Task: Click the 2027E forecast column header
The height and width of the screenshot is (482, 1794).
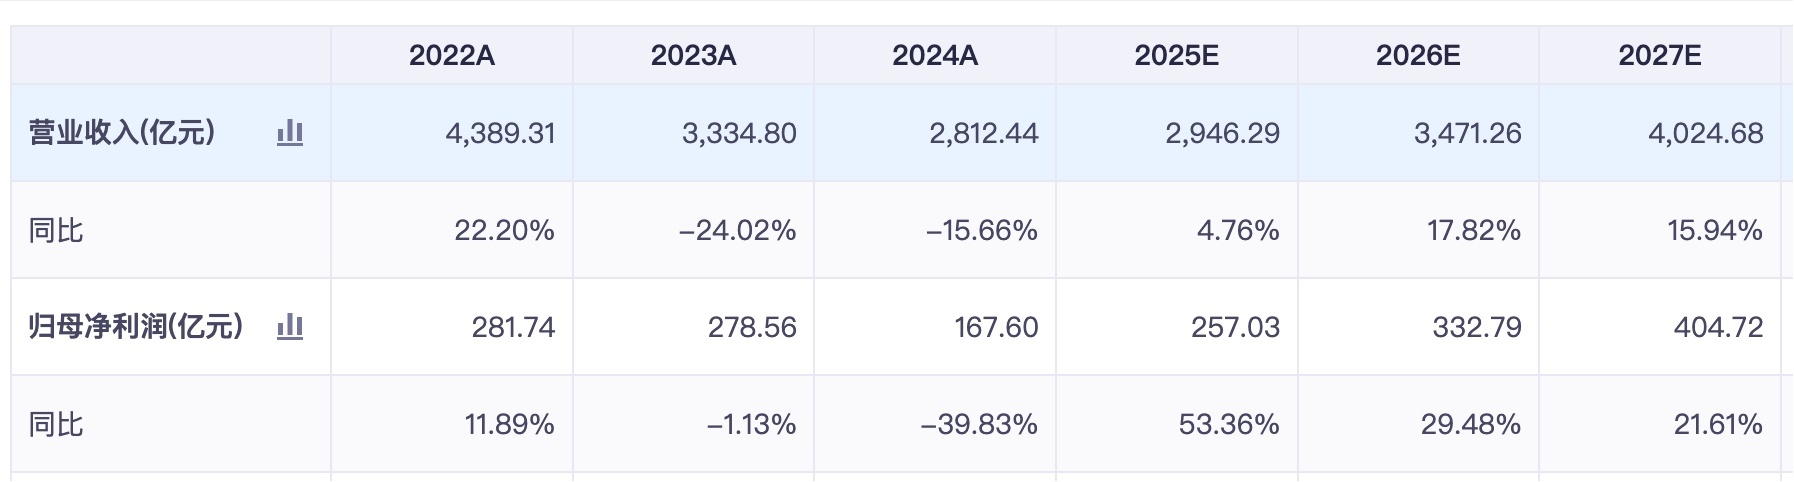Action: (1660, 56)
